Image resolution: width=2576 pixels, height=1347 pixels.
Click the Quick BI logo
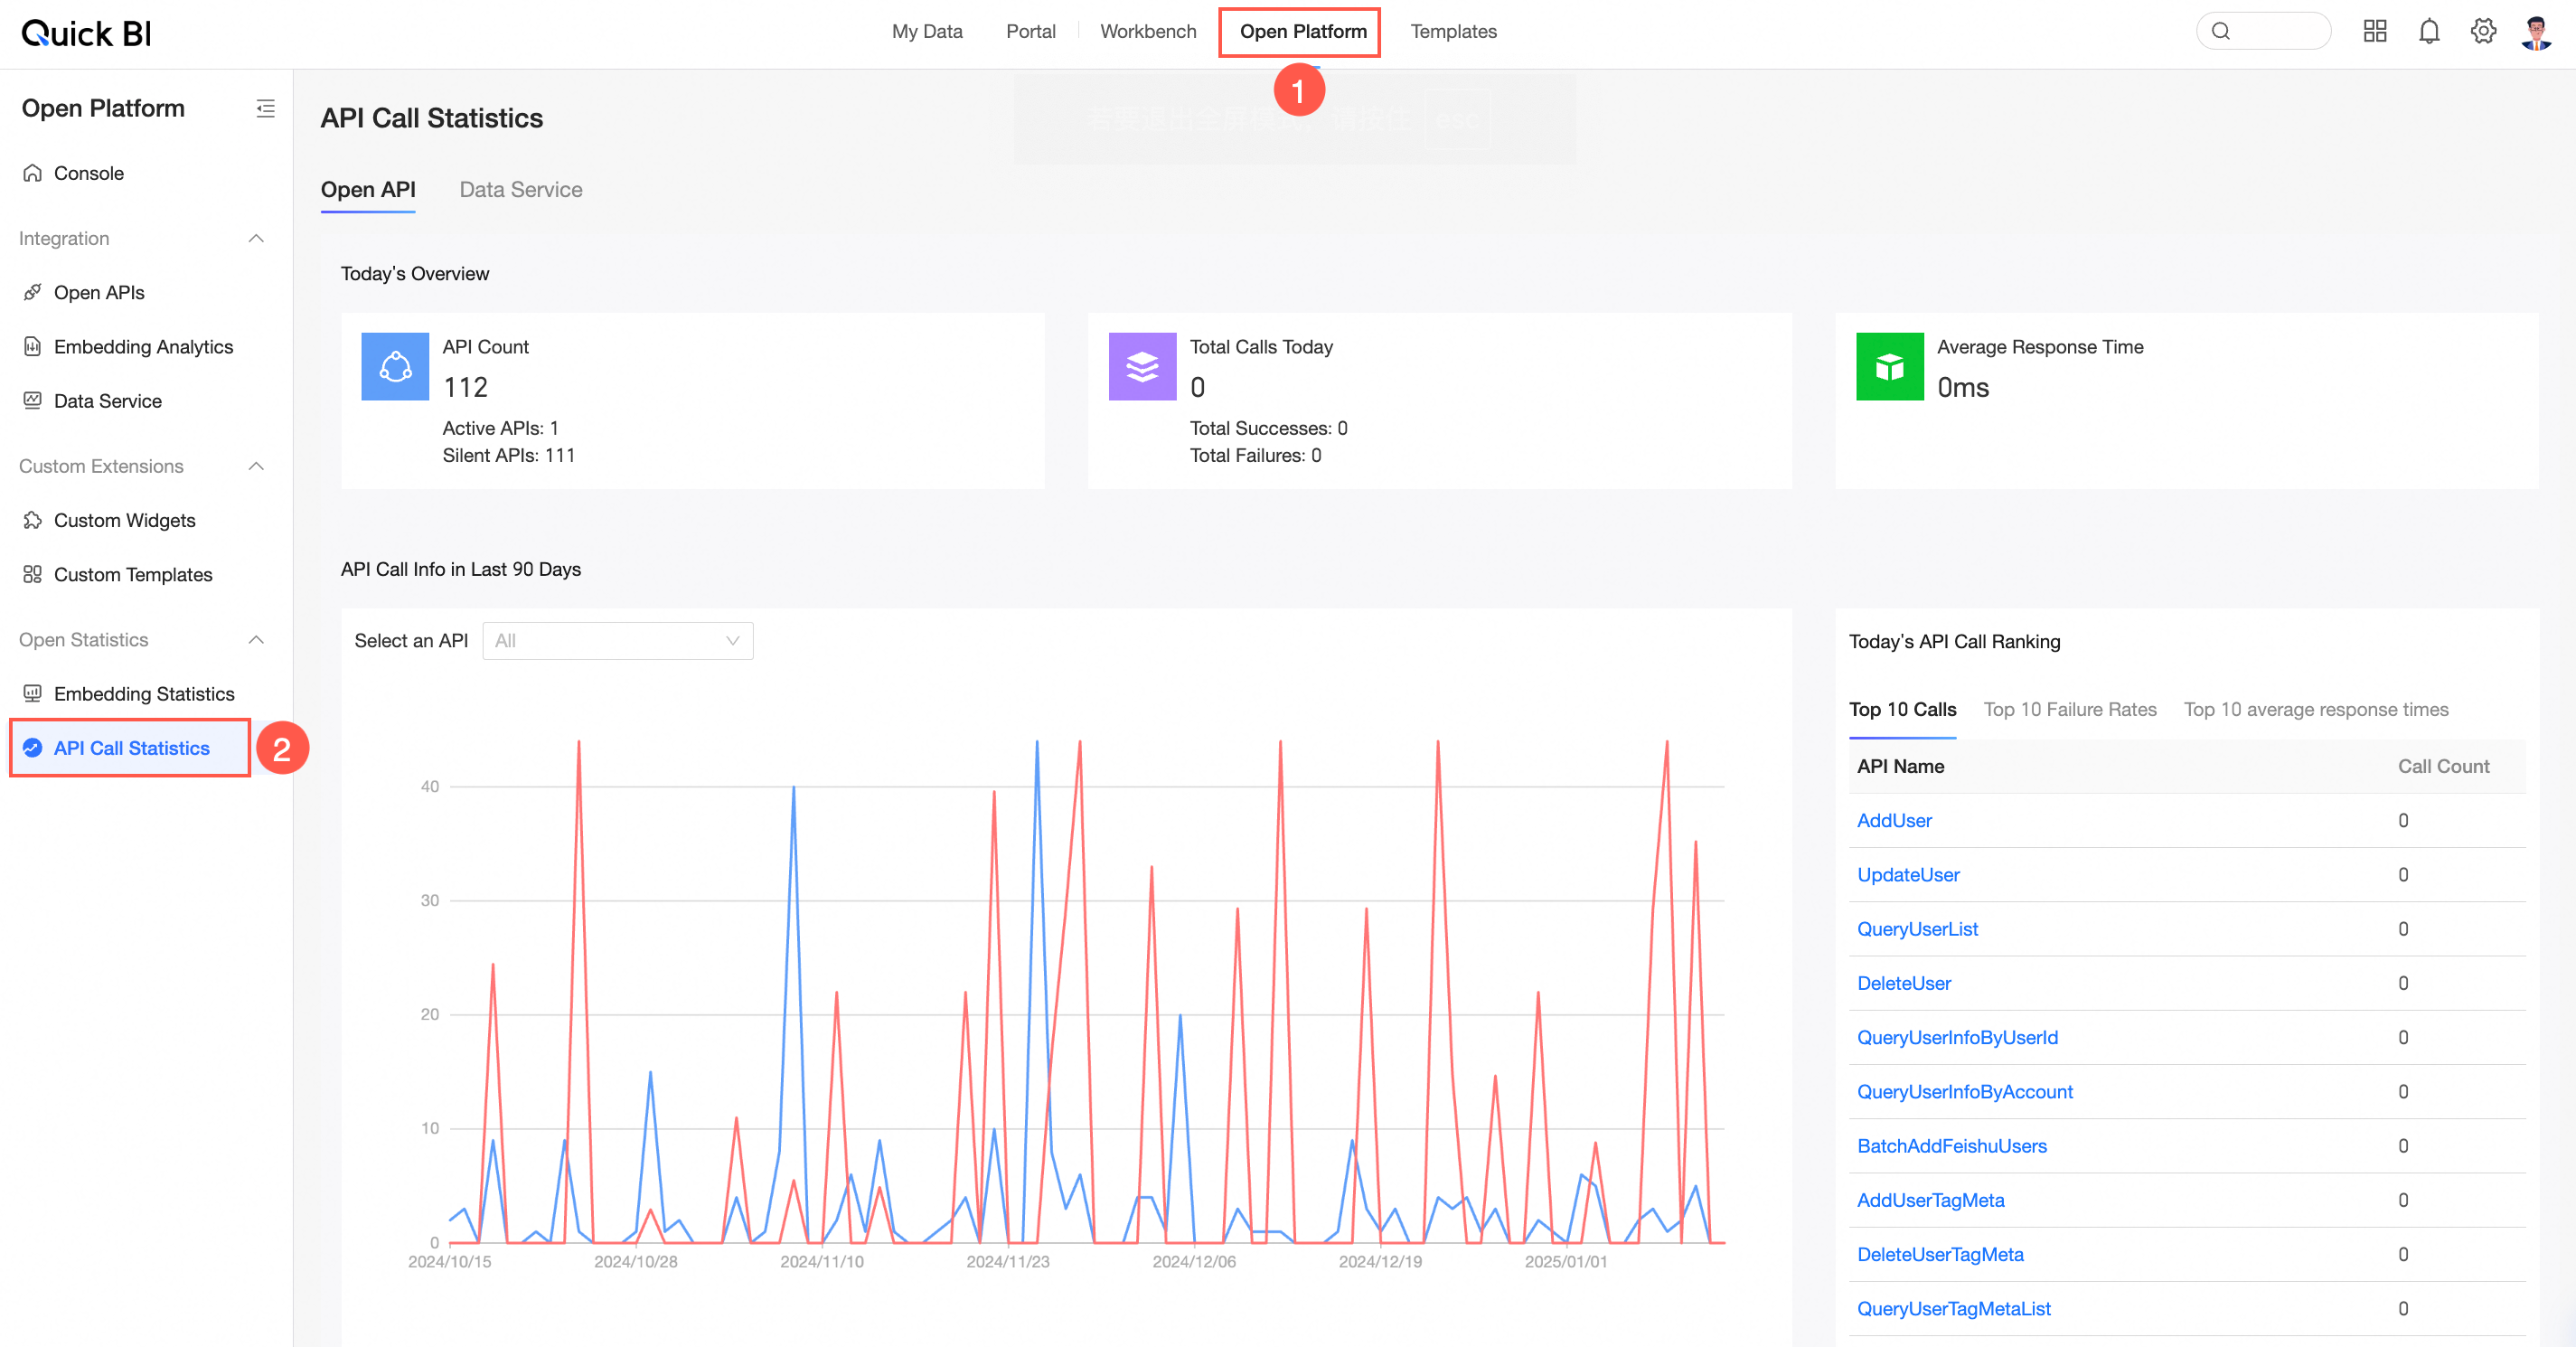click(x=86, y=33)
